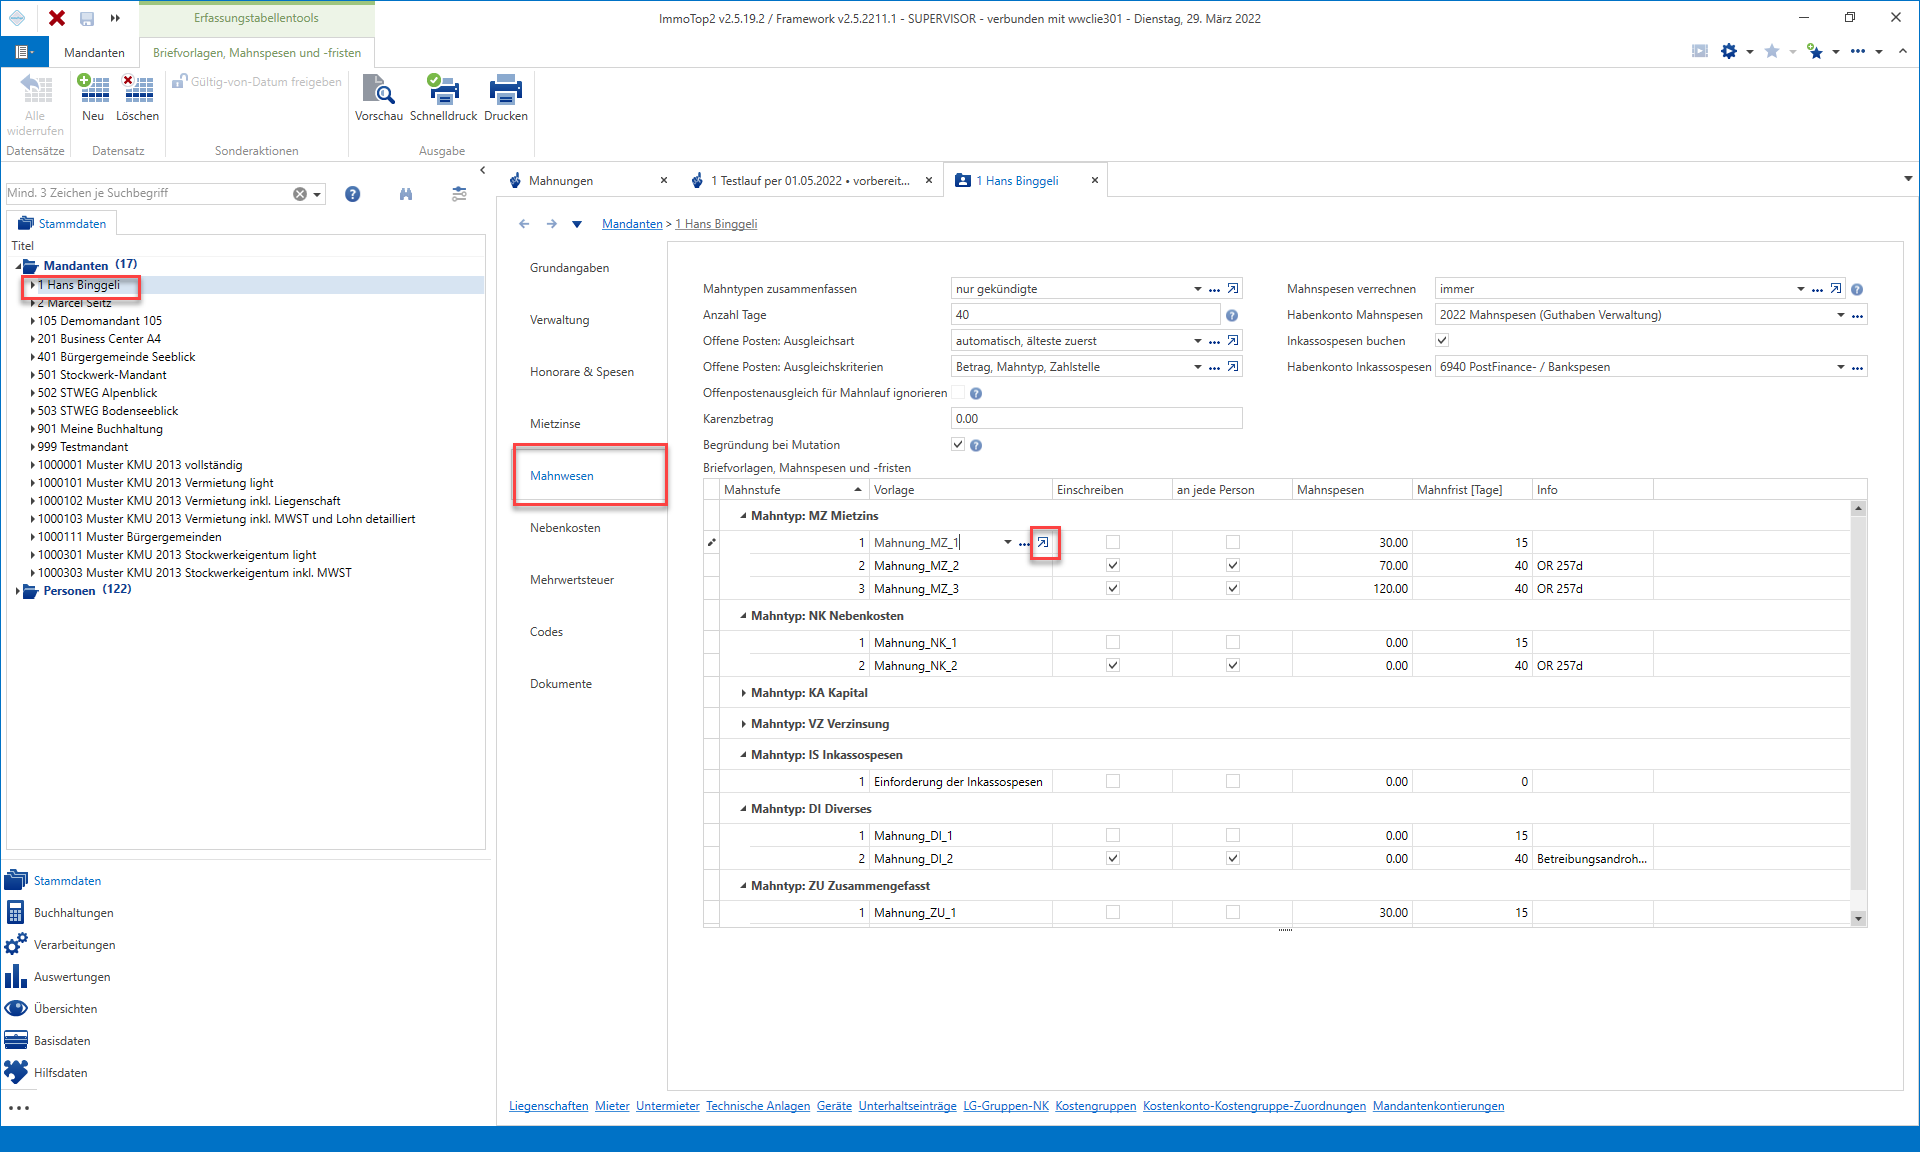Open the Basisdaten module
Viewport: 1920px width, 1152px height.
[48, 1040]
